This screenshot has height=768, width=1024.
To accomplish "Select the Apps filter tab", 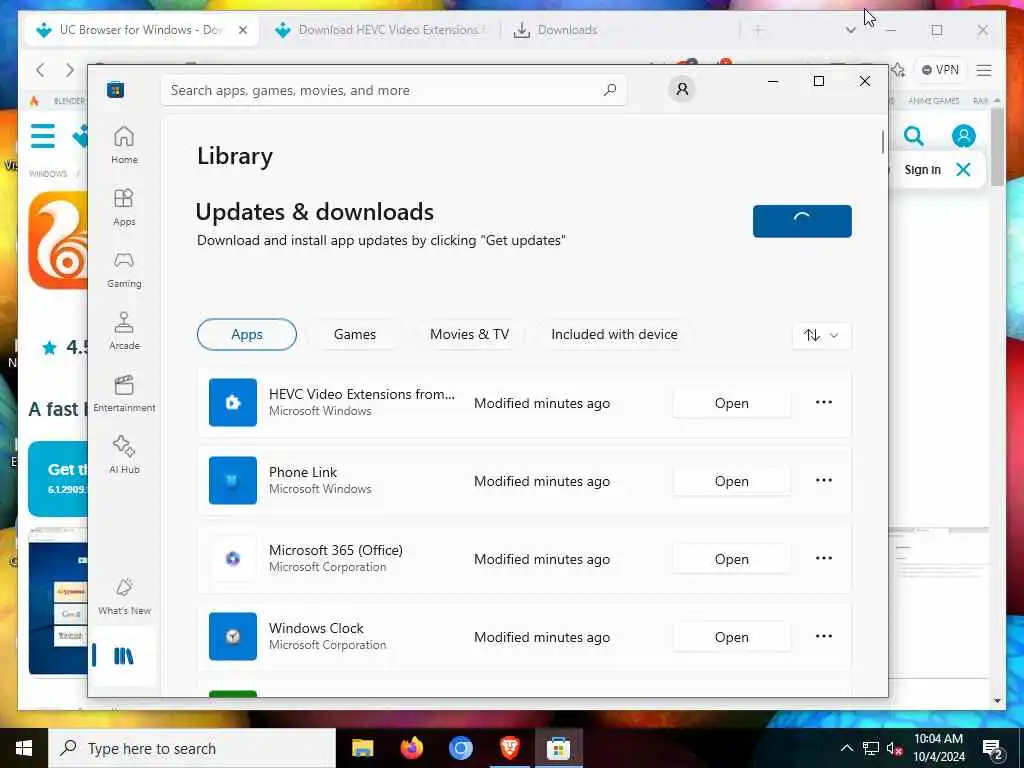I will point(247,334).
